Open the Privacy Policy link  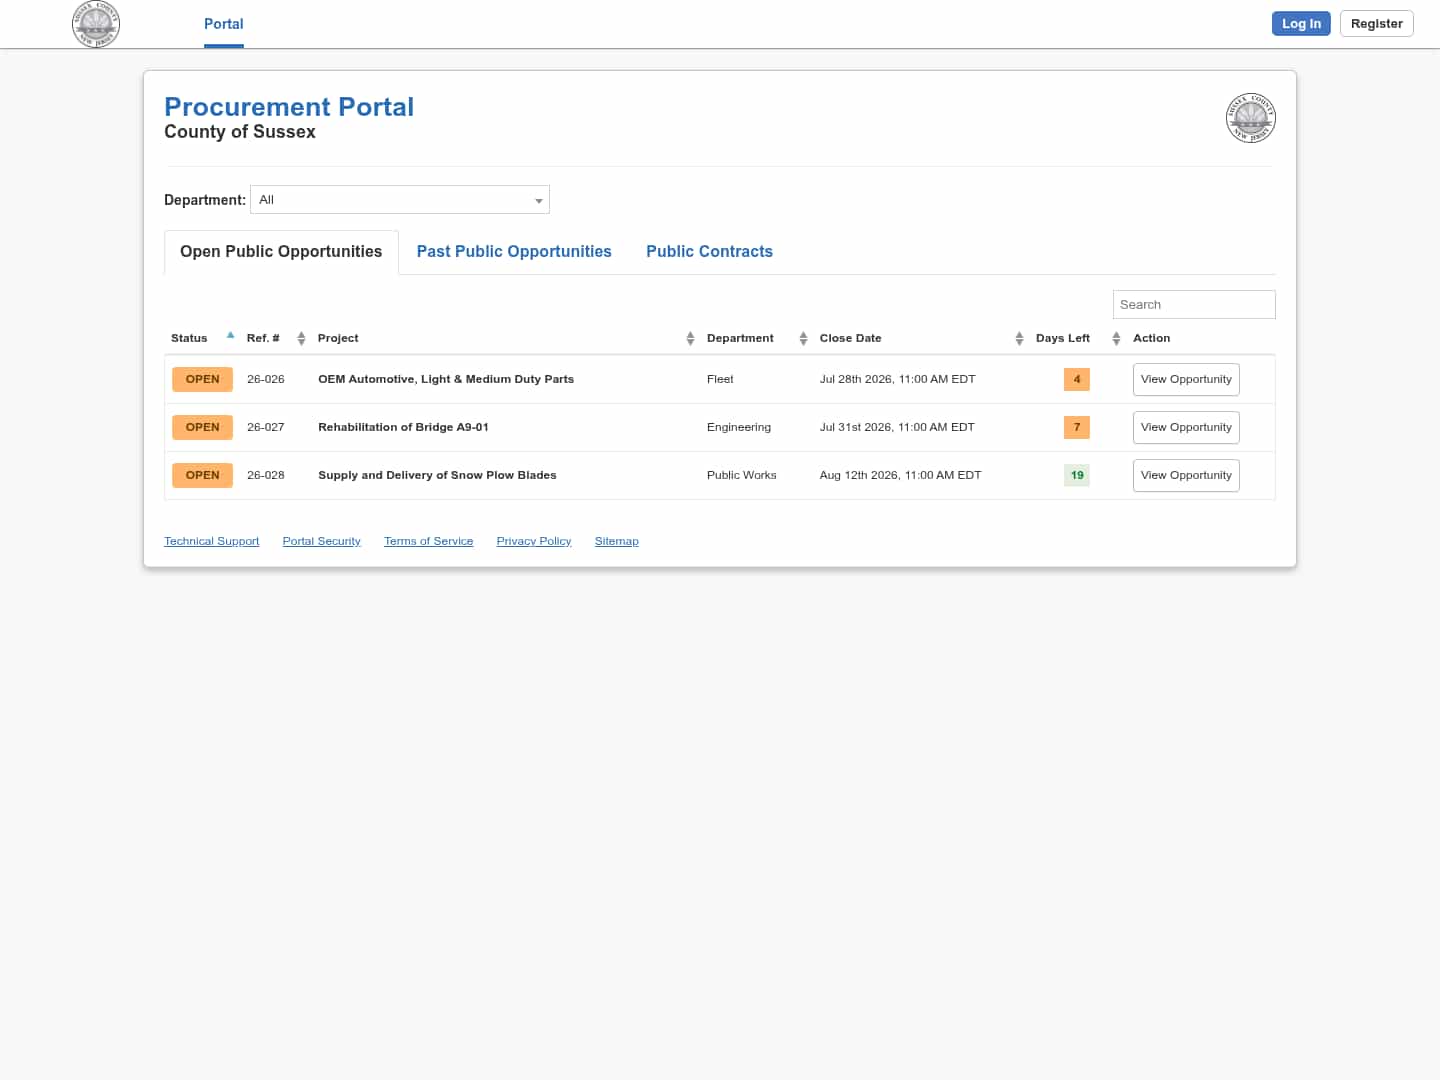click(x=534, y=541)
